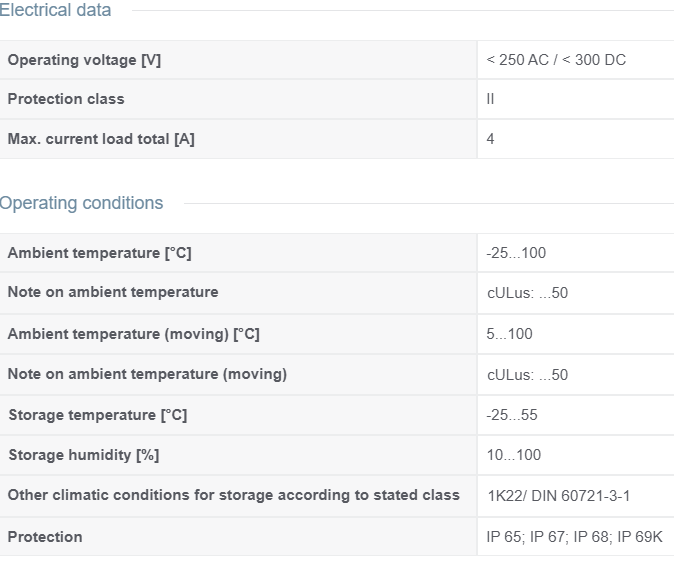The height and width of the screenshot is (566, 674).
Task: Click the Ambient temperature (moving) [°C] label
Action: [x=134, y=334]
